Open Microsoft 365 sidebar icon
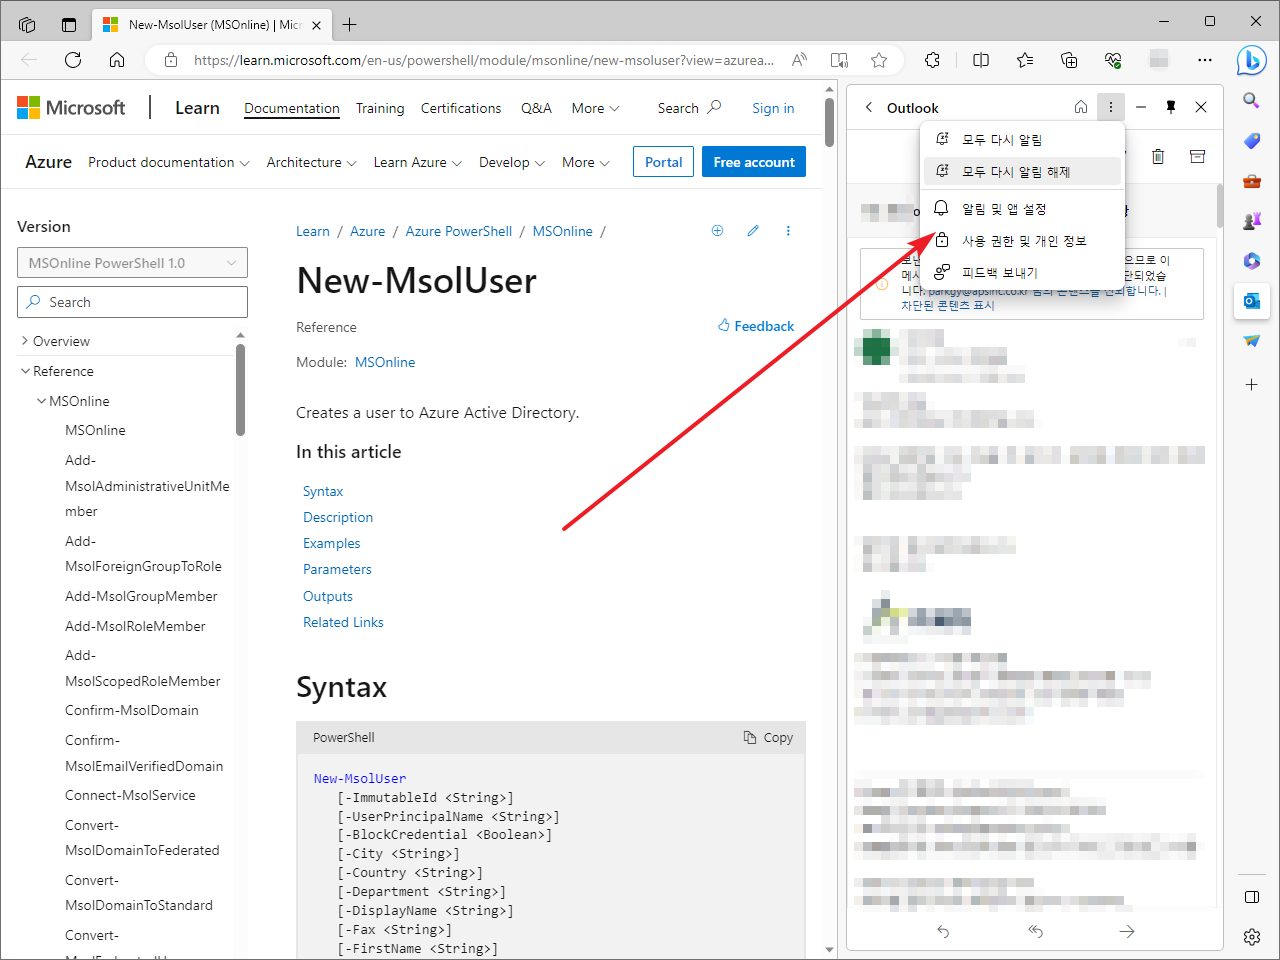The height and width of the screenshot is (960, 1280). (1251, 261)
